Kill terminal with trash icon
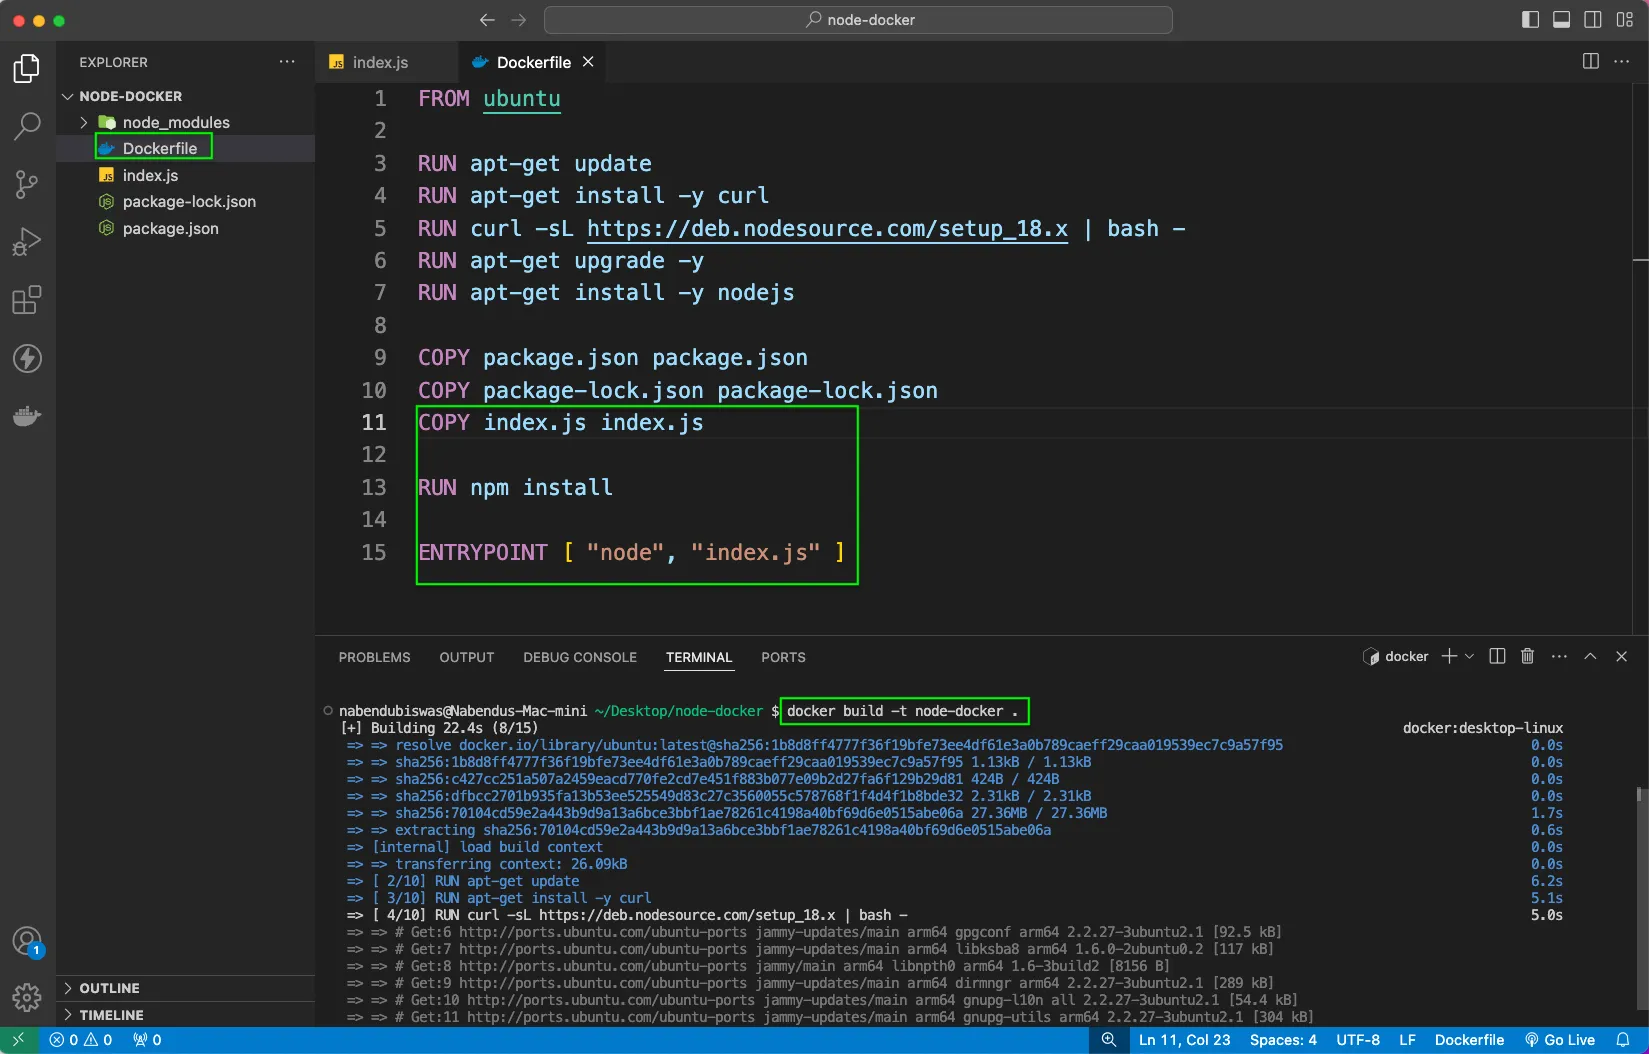Image resolution: width=1649 pixels, height=1054 pixels. tap(1527, 656)
